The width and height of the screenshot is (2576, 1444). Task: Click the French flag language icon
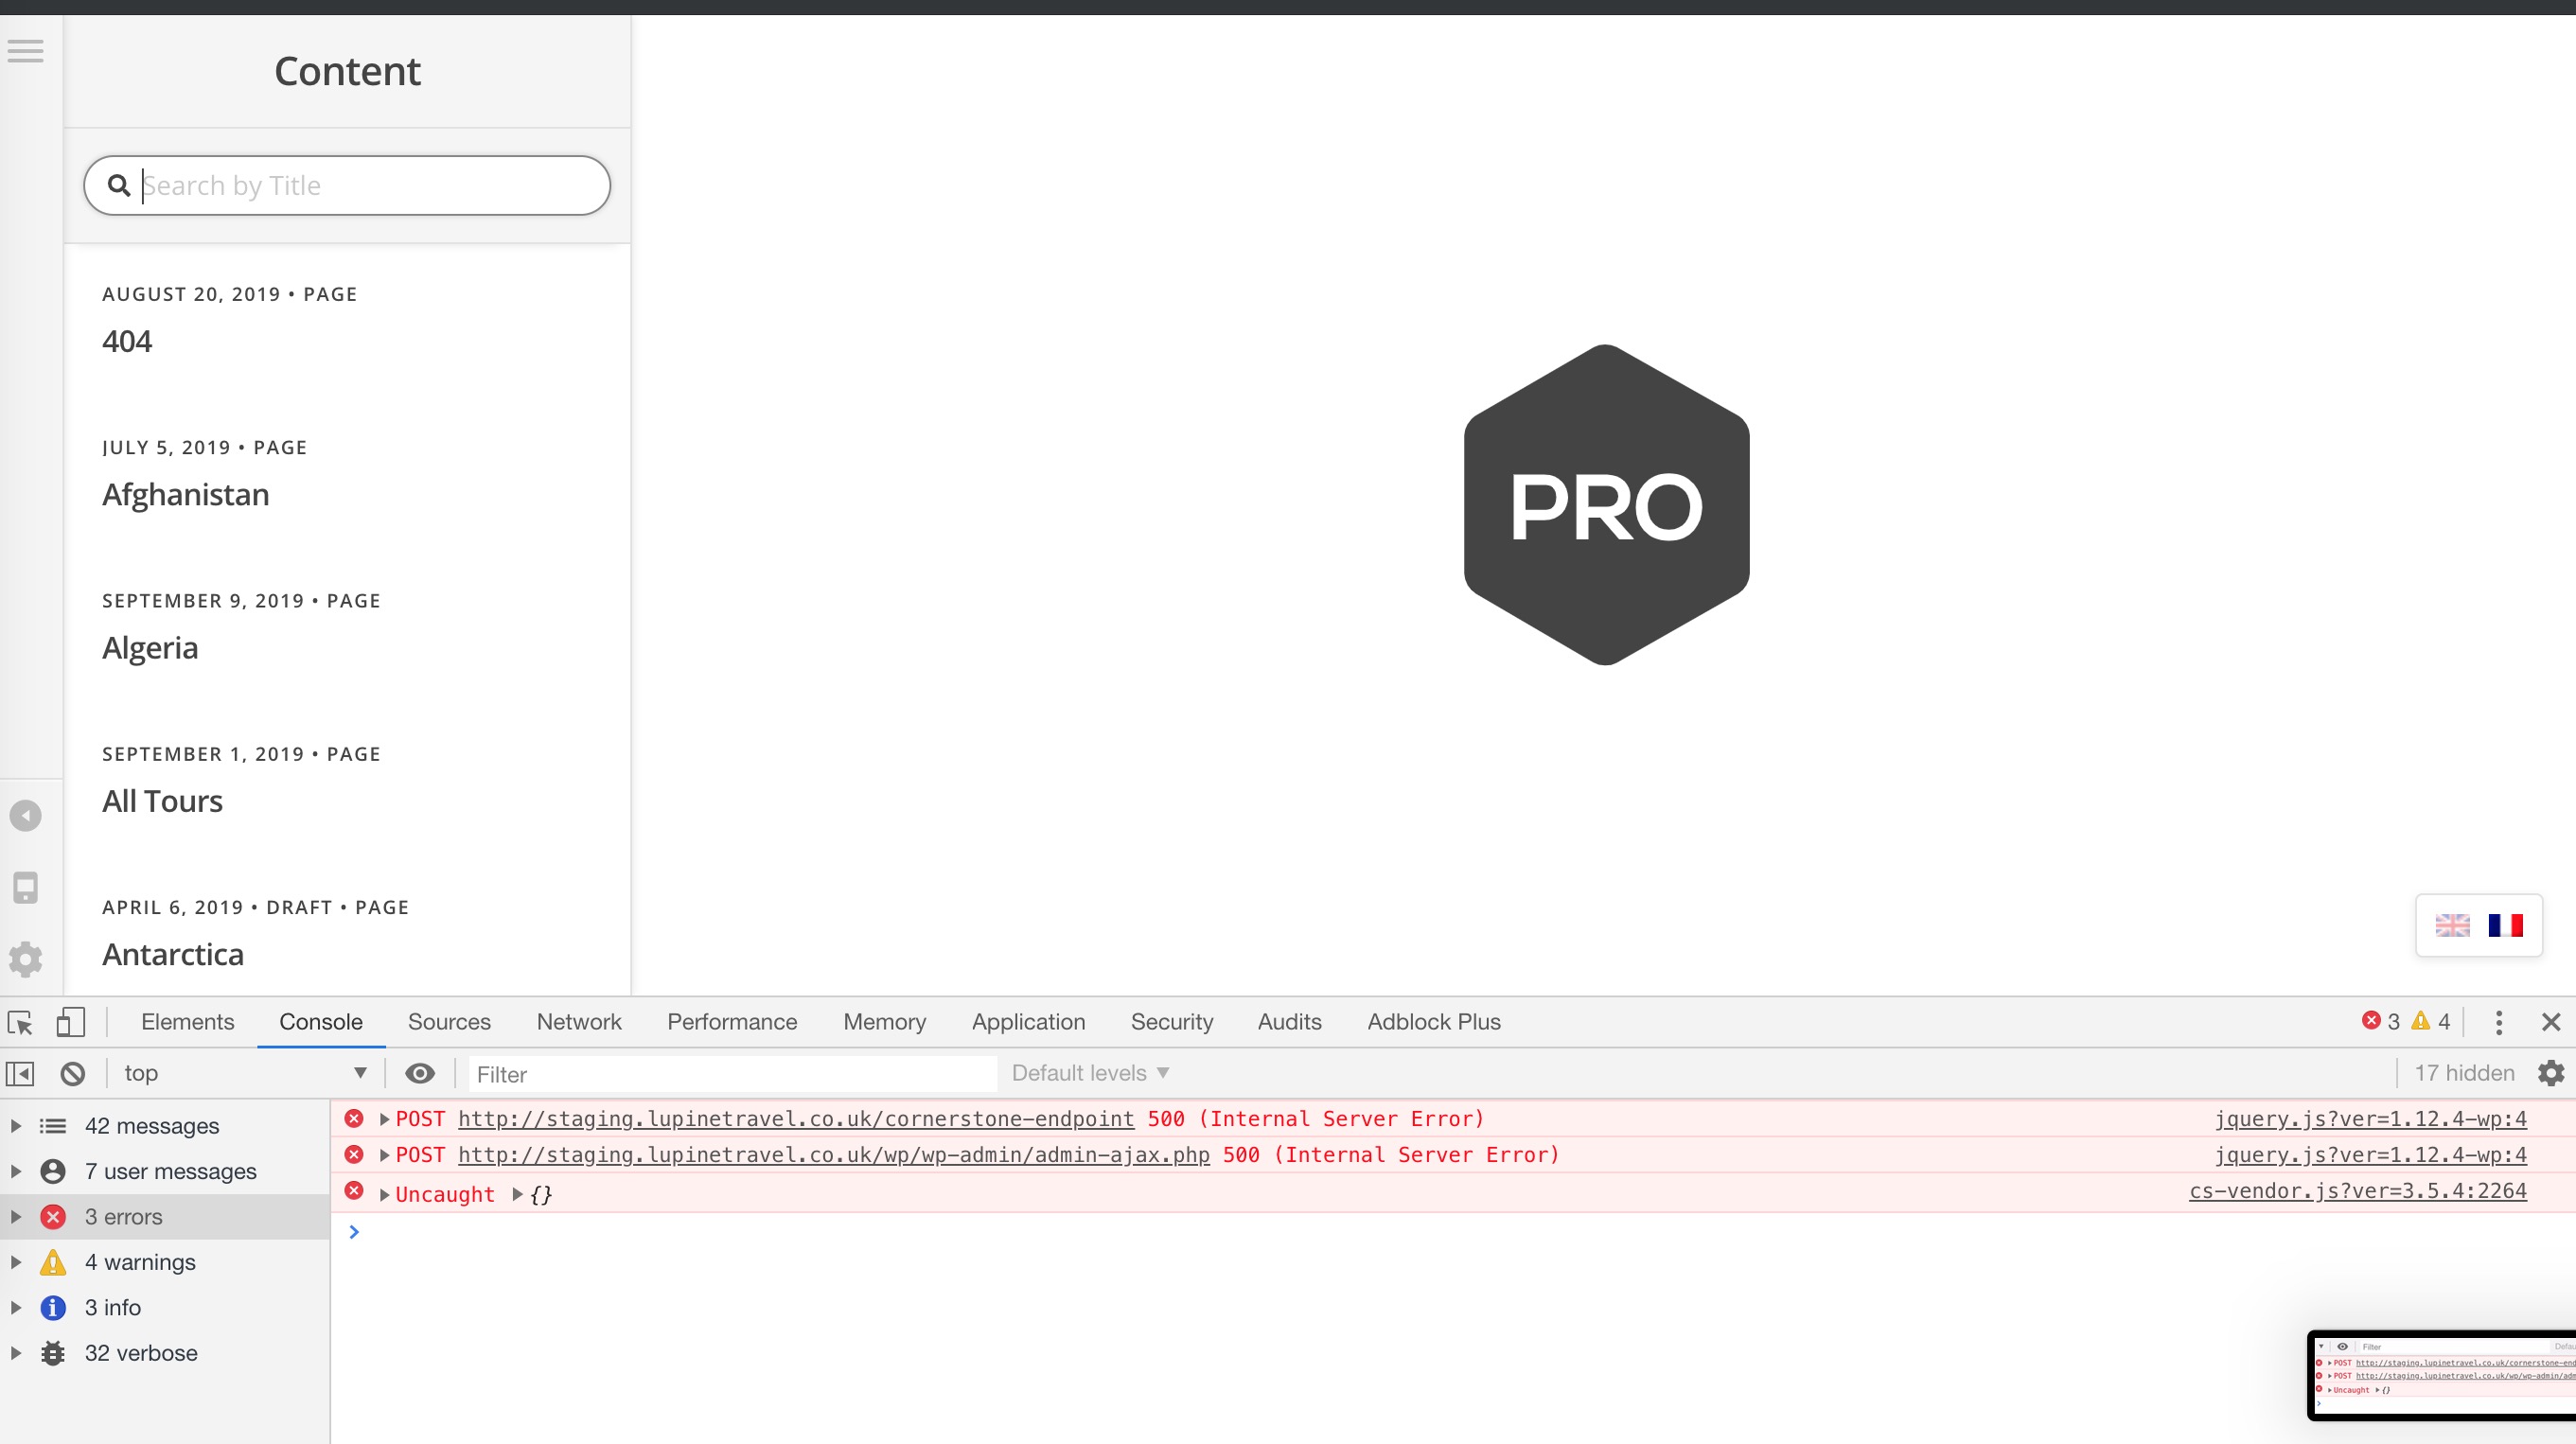point(2505,925)
